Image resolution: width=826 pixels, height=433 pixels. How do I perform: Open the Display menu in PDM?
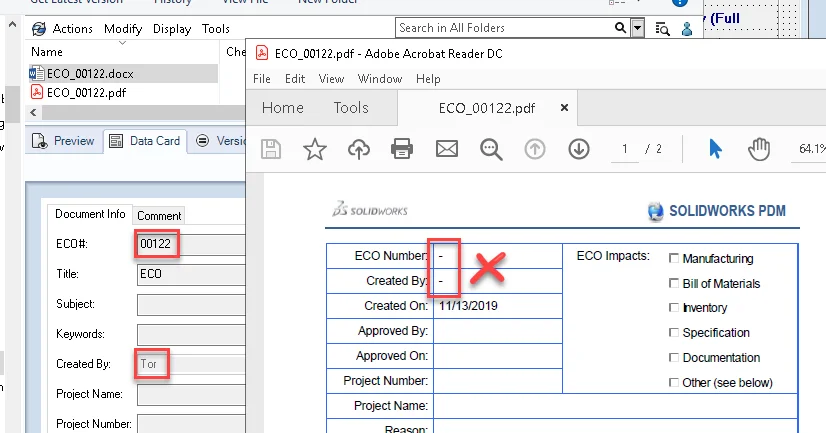(x=172, y=29)
